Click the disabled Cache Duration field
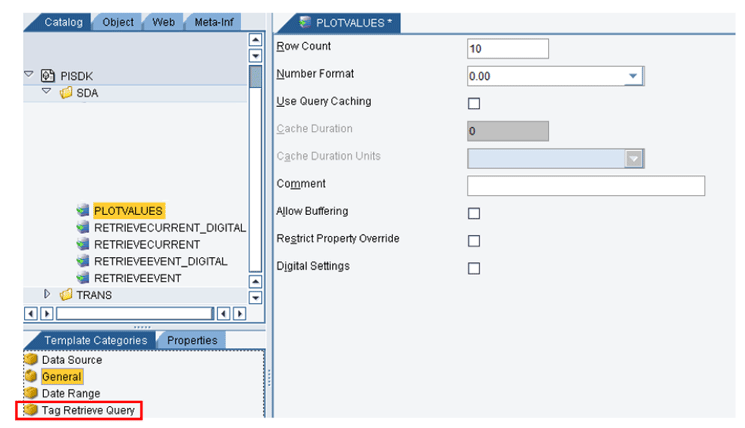The height and width of the screenshot is (428, 745). coord(508,131)
